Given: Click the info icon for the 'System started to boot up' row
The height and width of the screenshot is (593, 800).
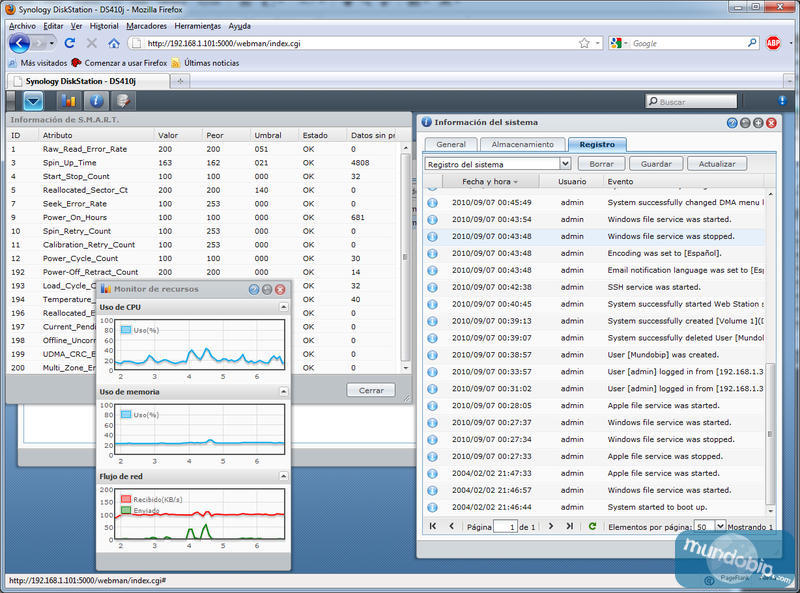Looking at the screenshot, I should click(x=433, y=507).
